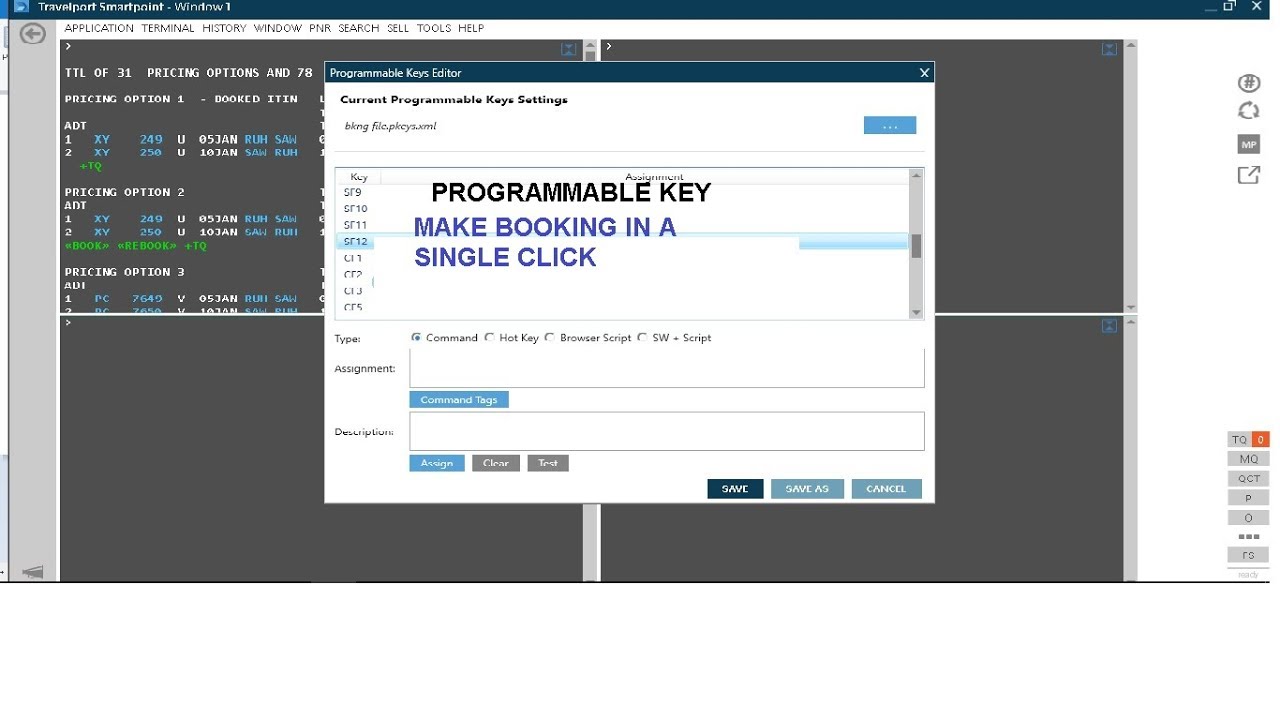Screen dimensions: 1280x720
Task: Click the pop-out external window icon
Action: (x=1248, y=175)
